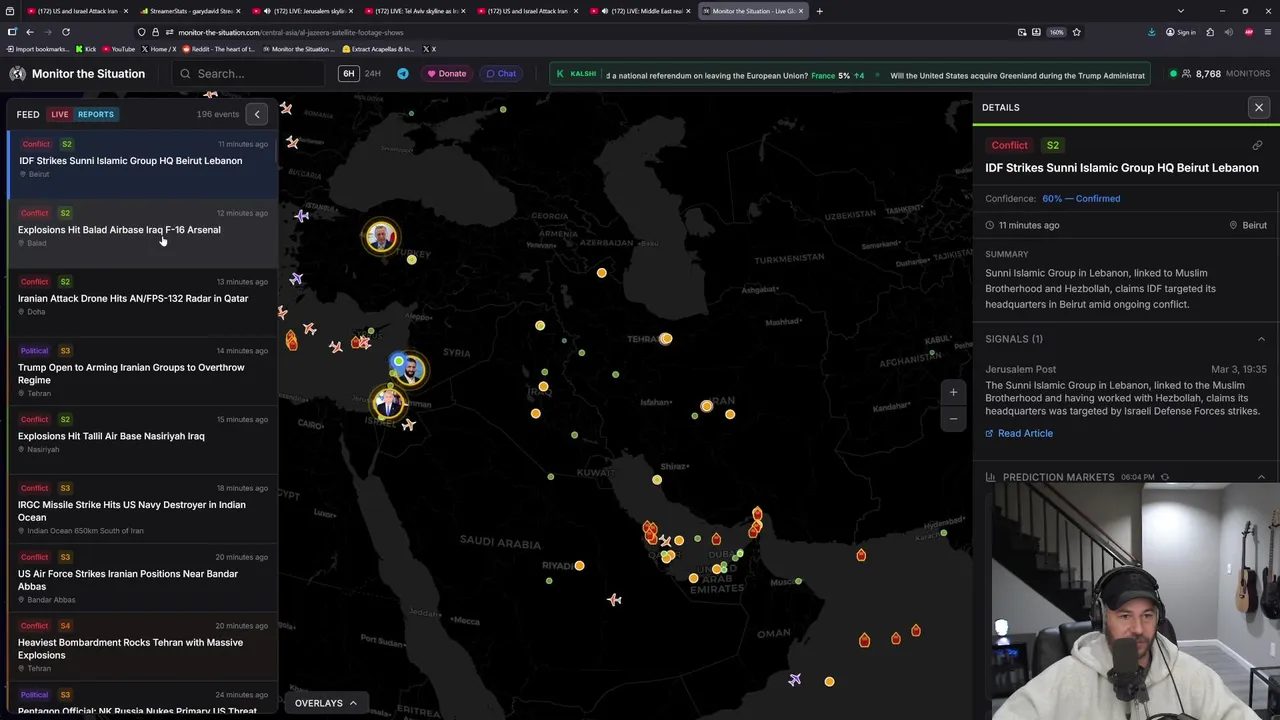Image resolution: width=1280 pixels, height=720 pixels.
Task: Click the browser Back arrow
Action: point(30,32)
